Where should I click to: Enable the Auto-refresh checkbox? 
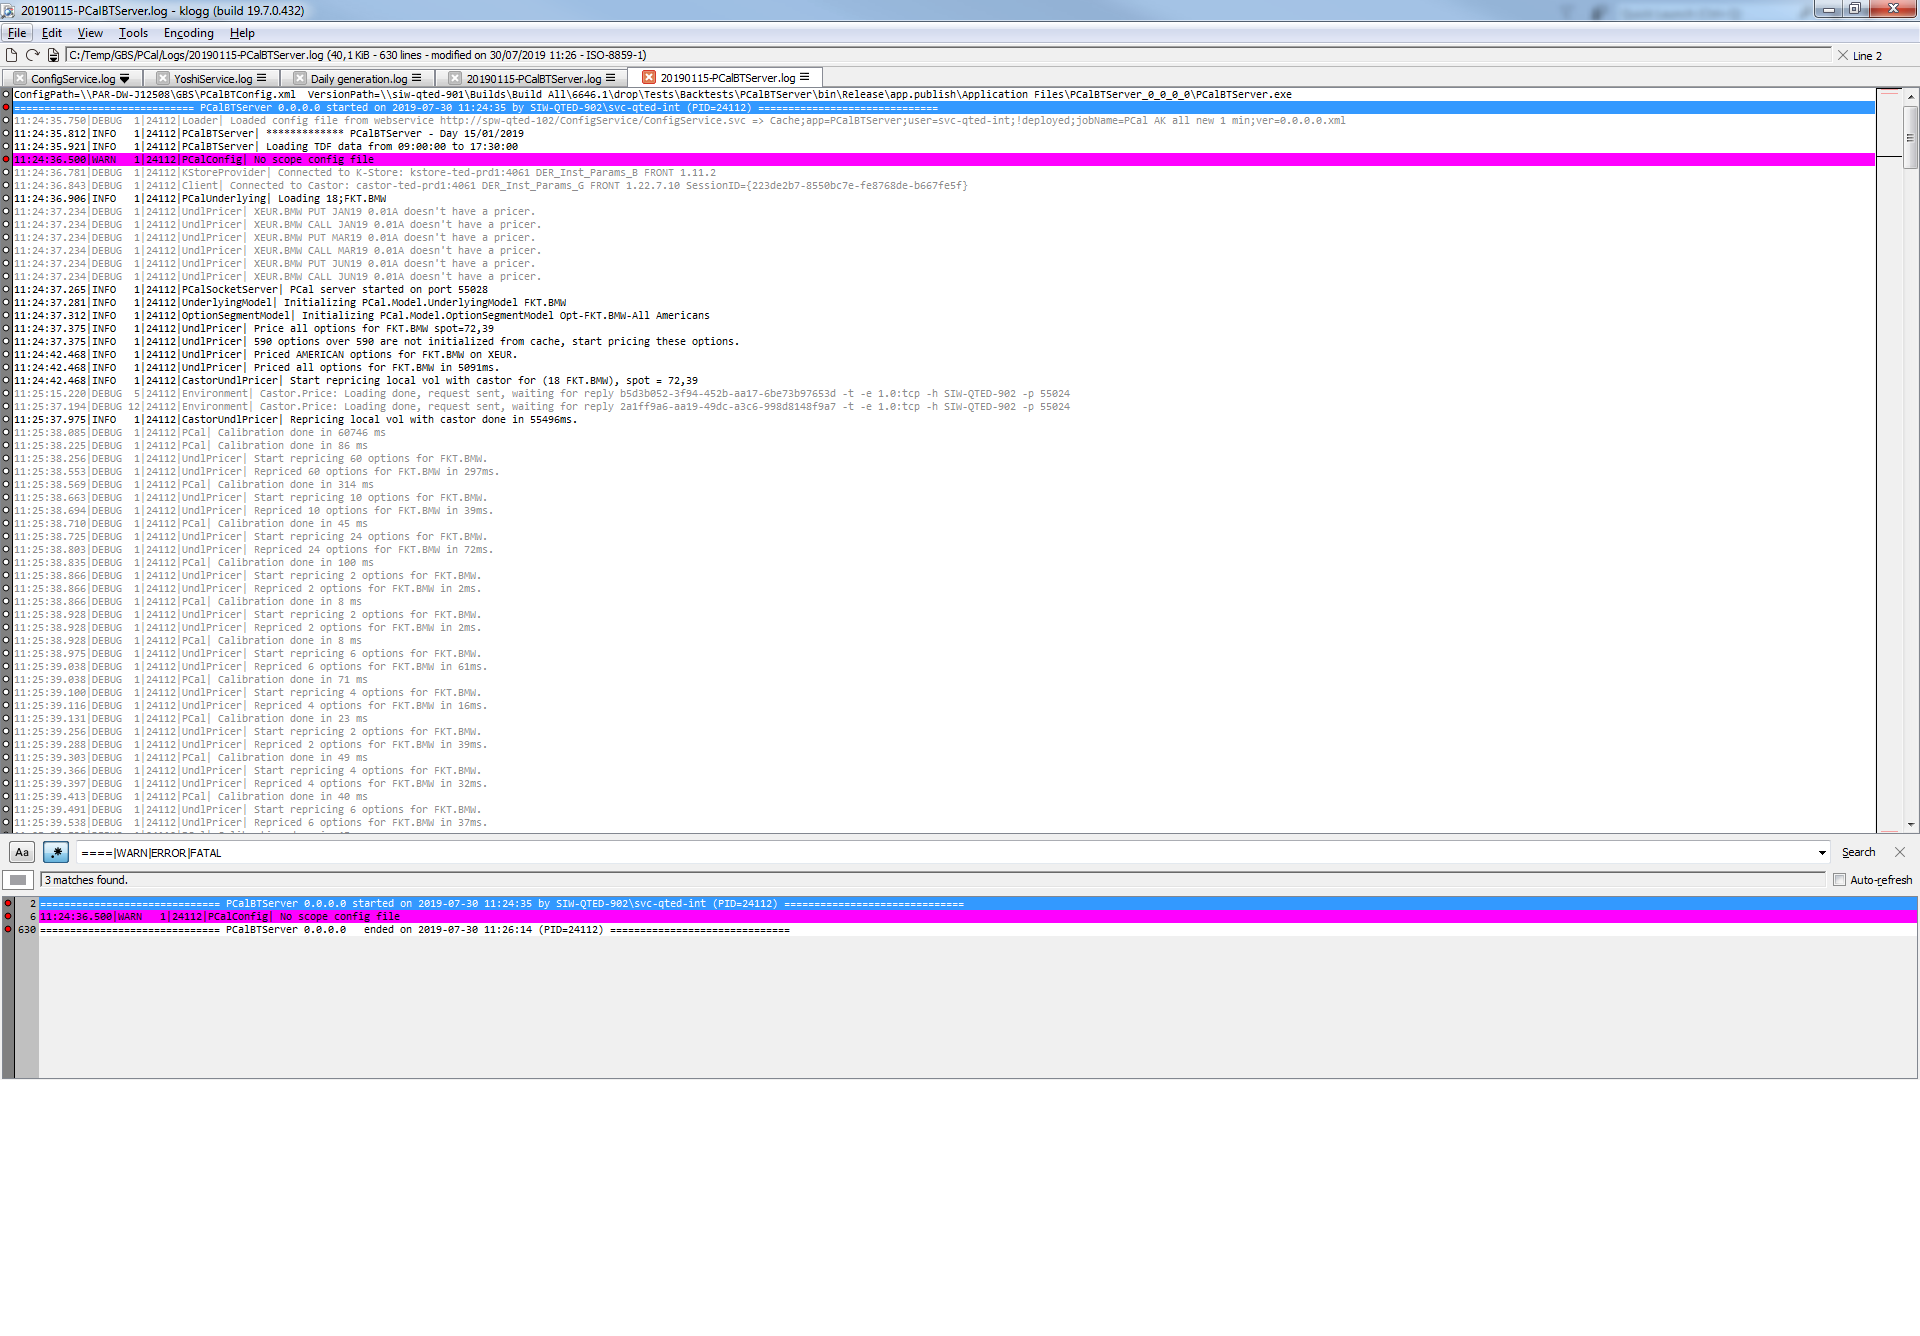pos(1839,880)
